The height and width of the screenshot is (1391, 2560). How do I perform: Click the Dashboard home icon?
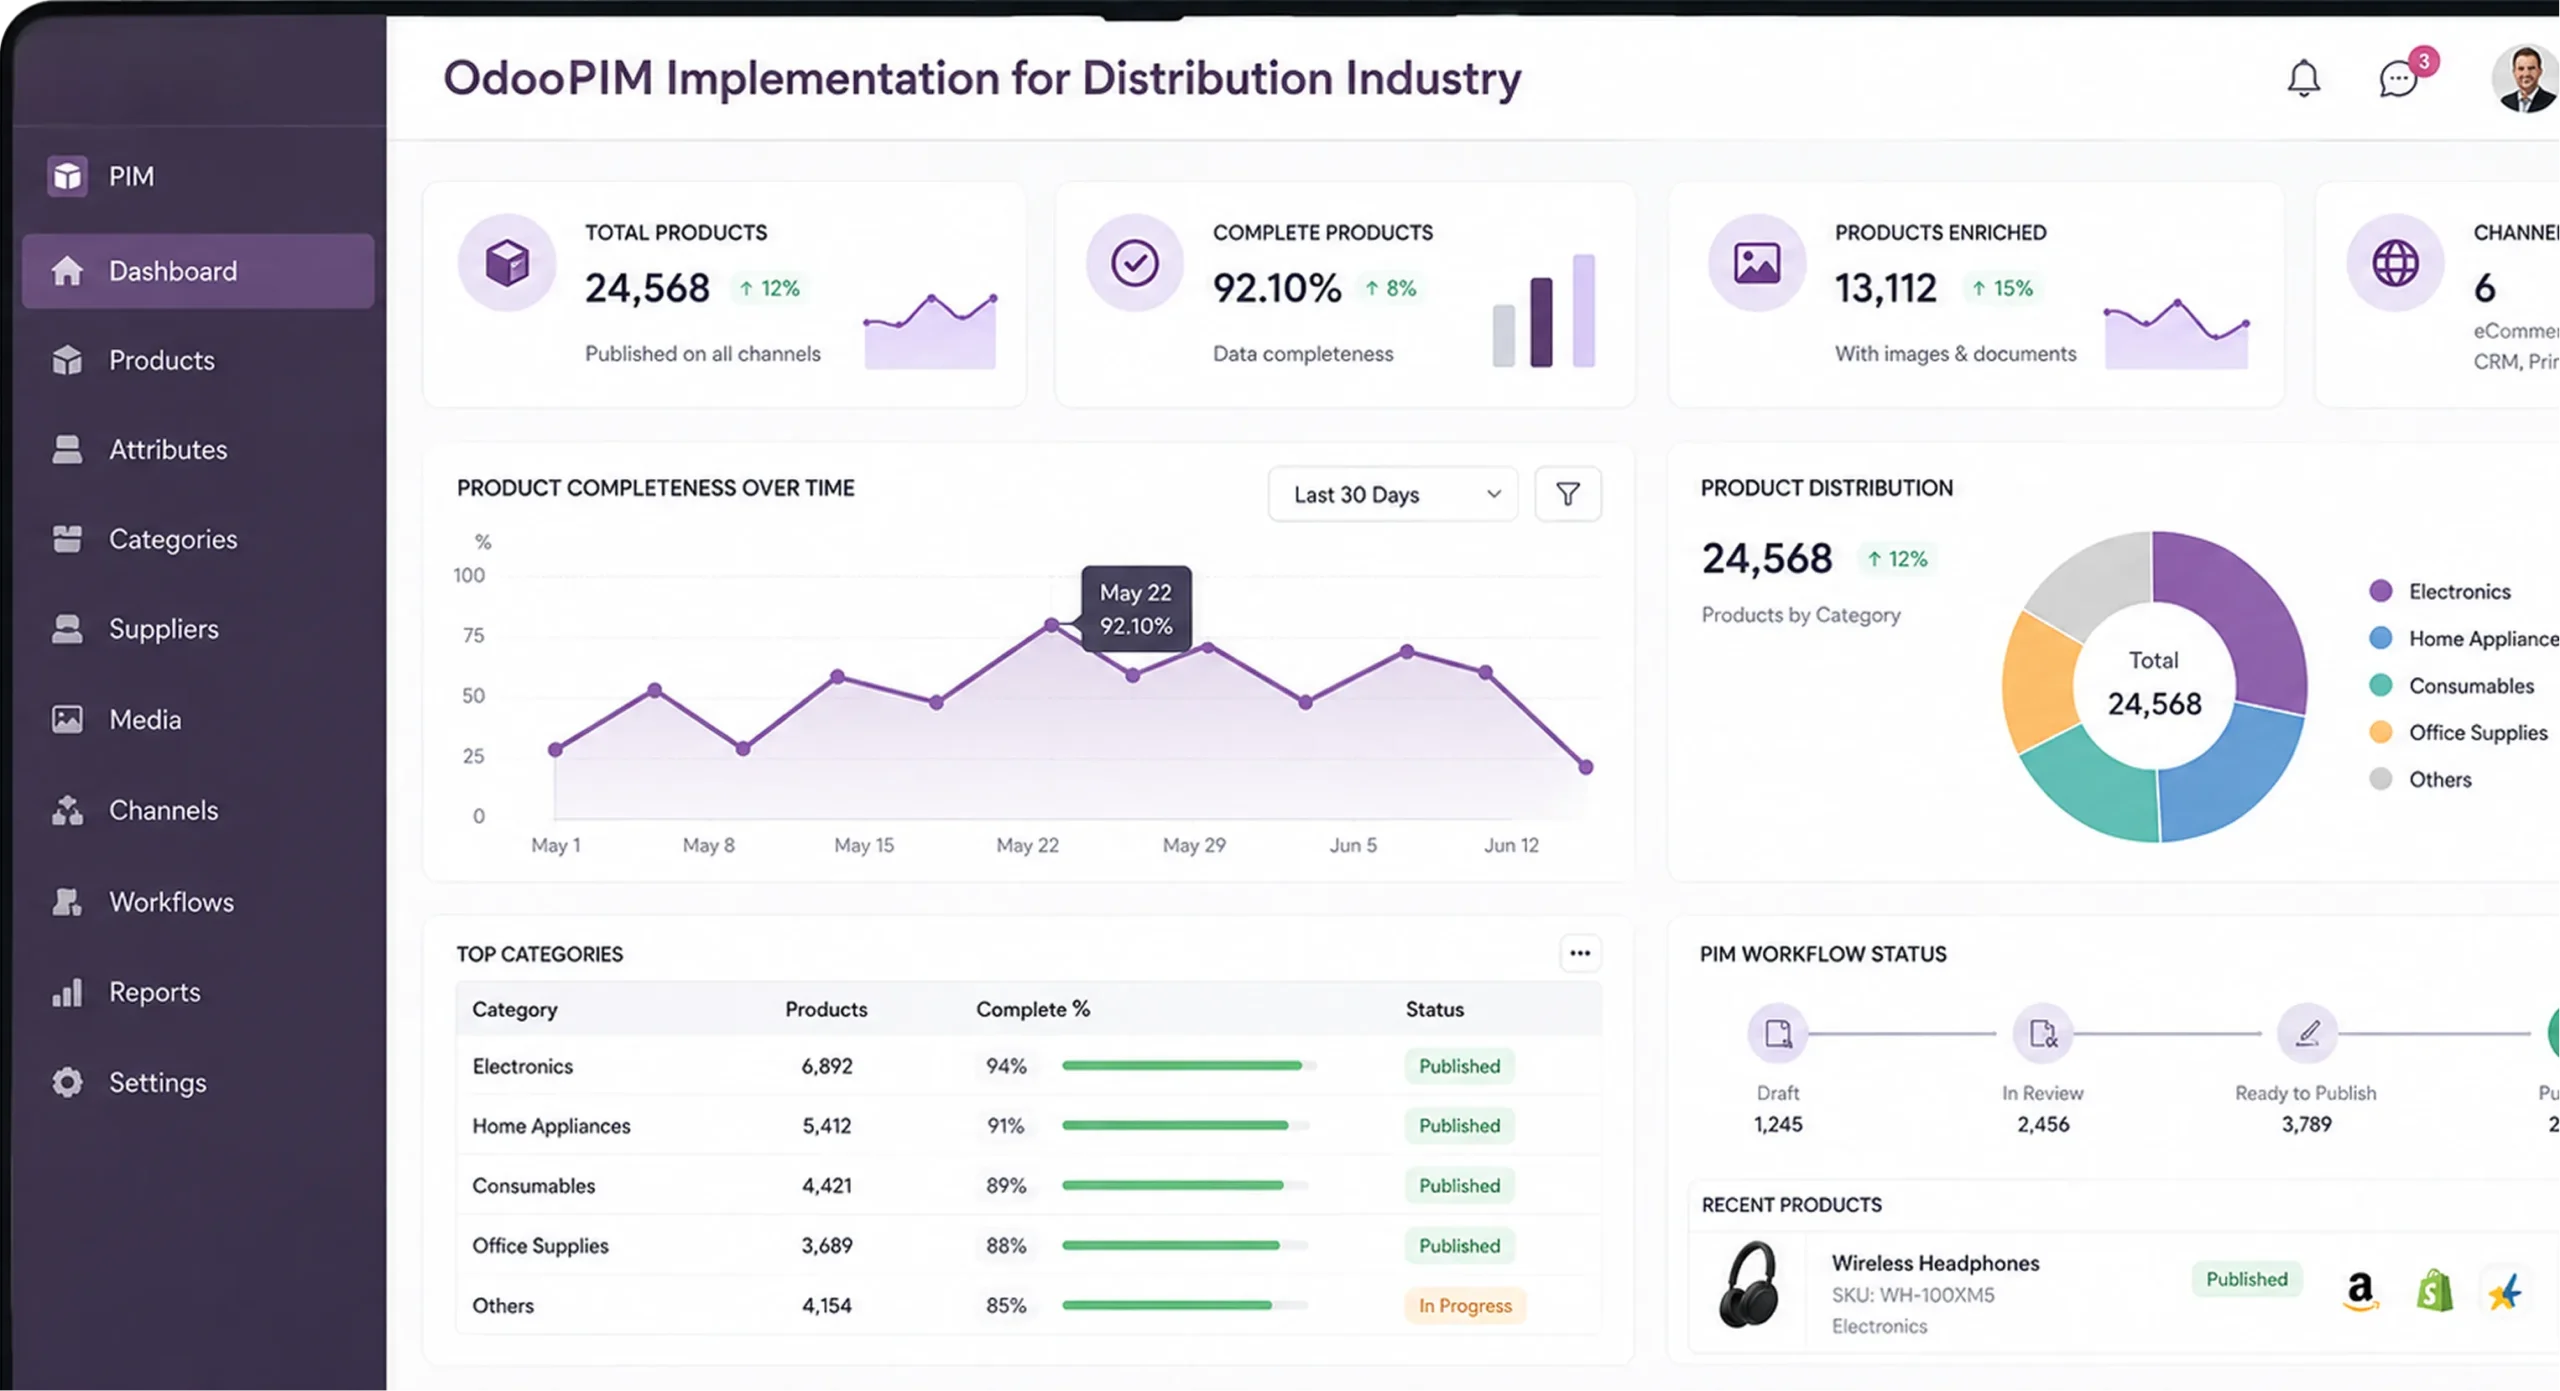coord(67,271)
